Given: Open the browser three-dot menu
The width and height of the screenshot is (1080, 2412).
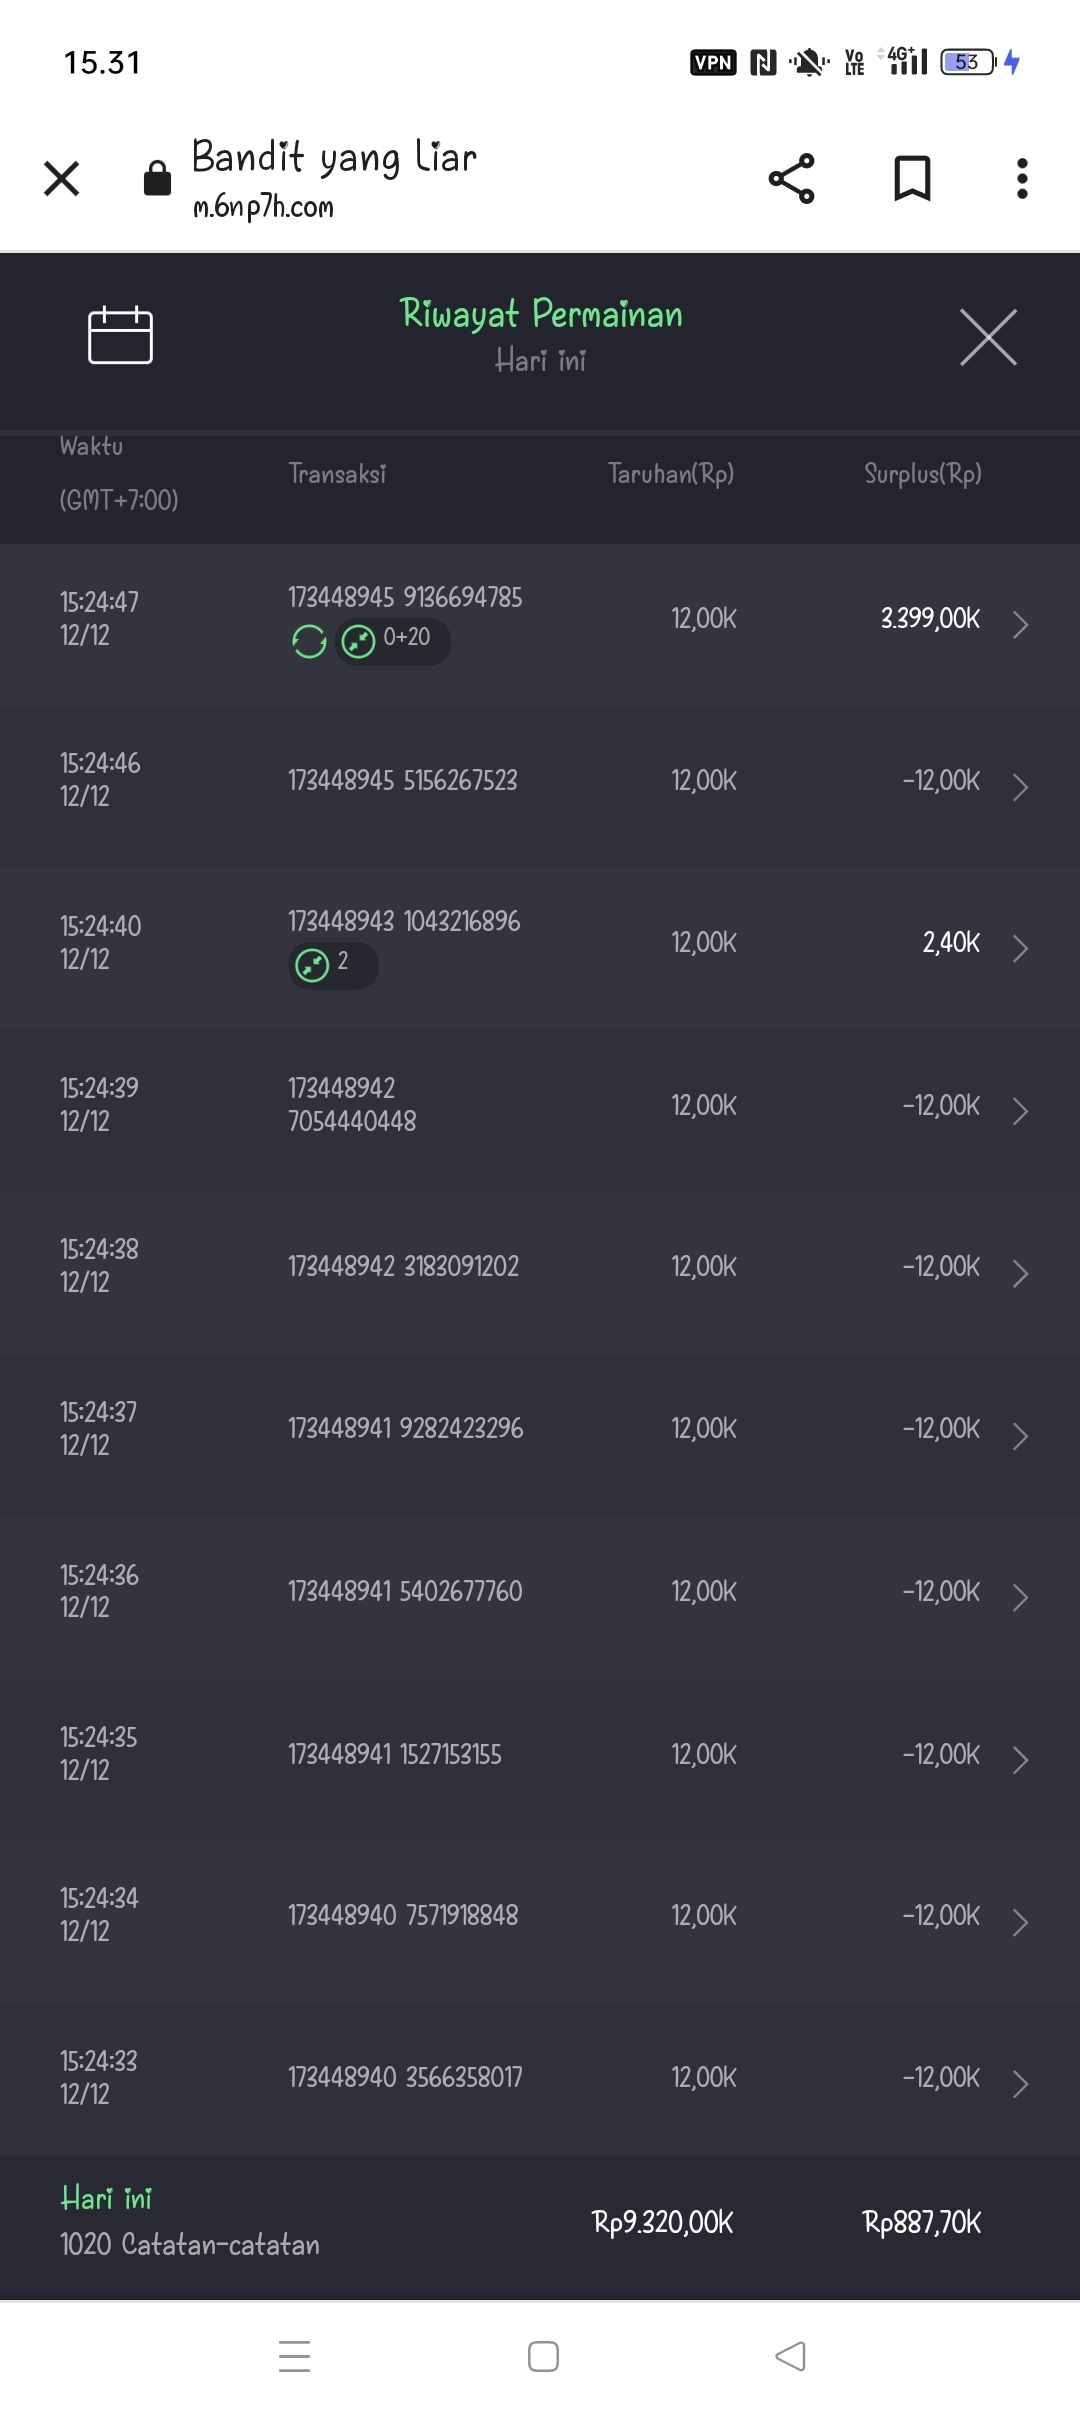Looking at the screenshot, I should click(1021, 179).
